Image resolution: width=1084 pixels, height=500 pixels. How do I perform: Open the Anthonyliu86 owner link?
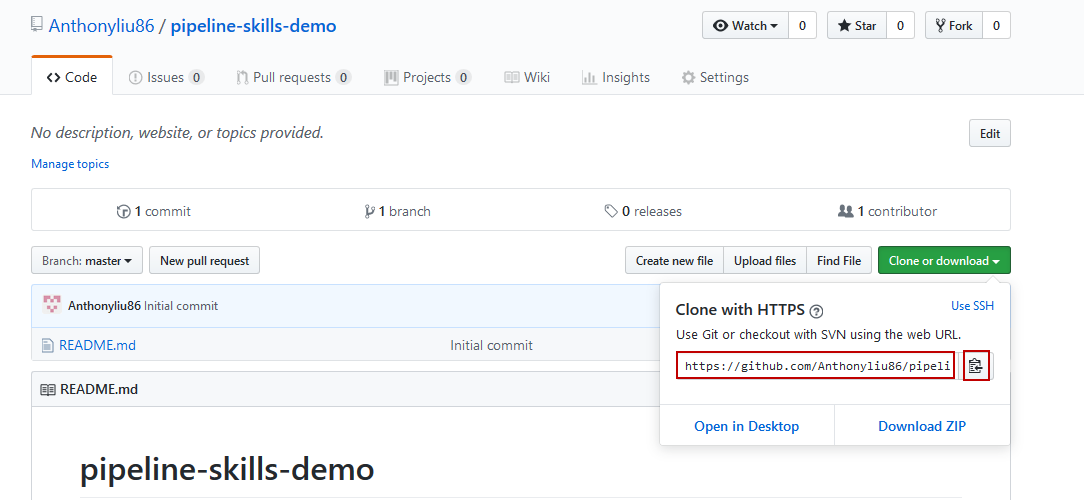[101, 26]
